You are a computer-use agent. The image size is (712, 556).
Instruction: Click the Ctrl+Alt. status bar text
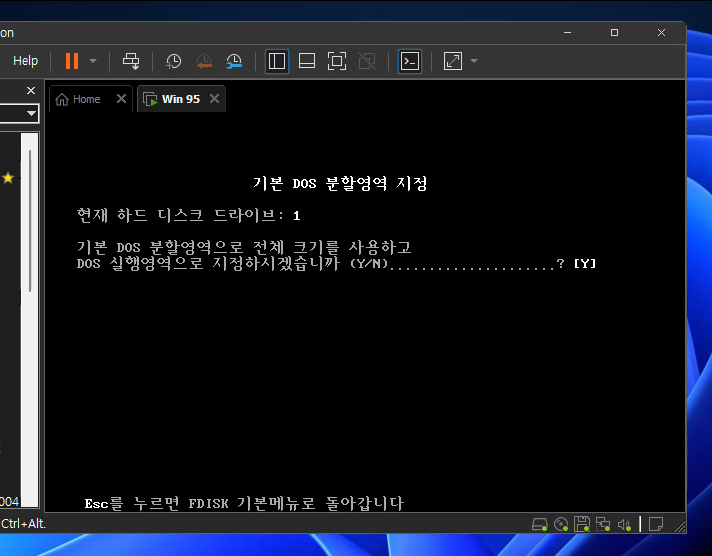tap(23, 524)
